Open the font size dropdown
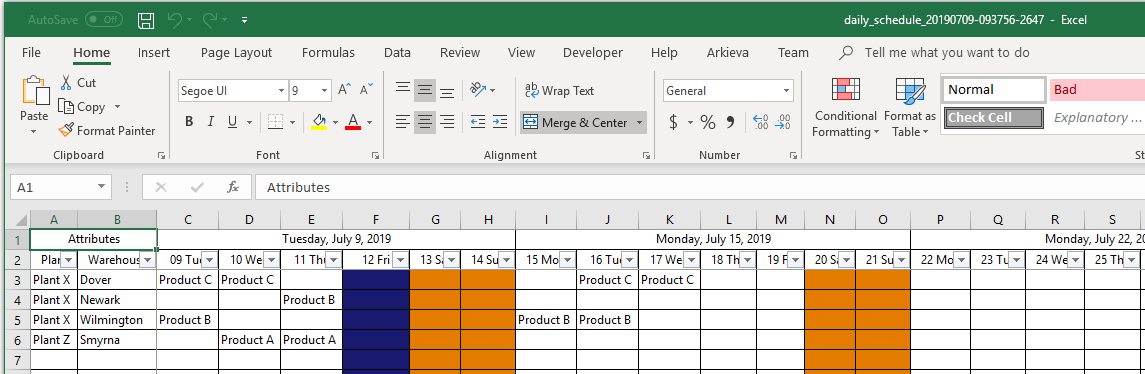 pos(325,91)
